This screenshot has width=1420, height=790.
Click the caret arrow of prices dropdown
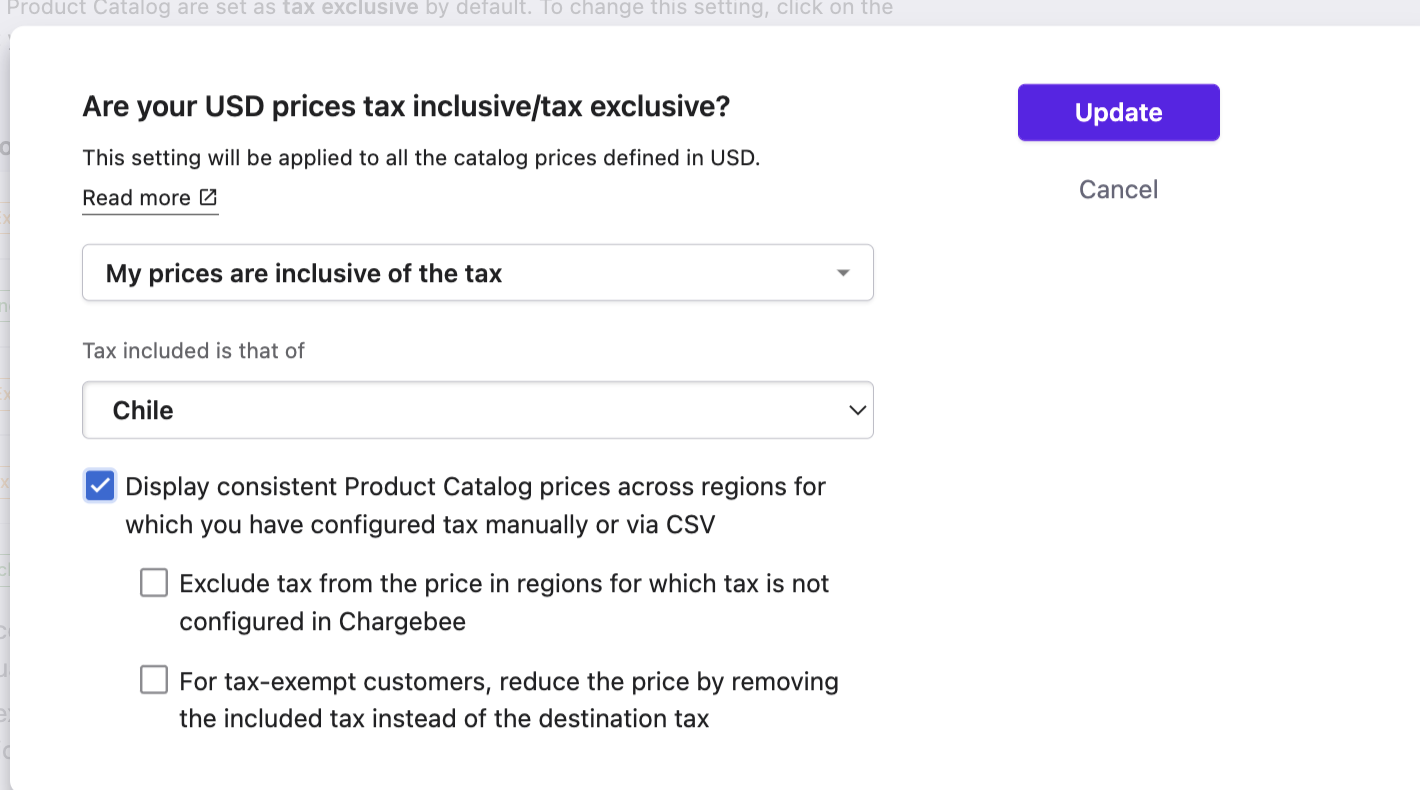[843, 273]
